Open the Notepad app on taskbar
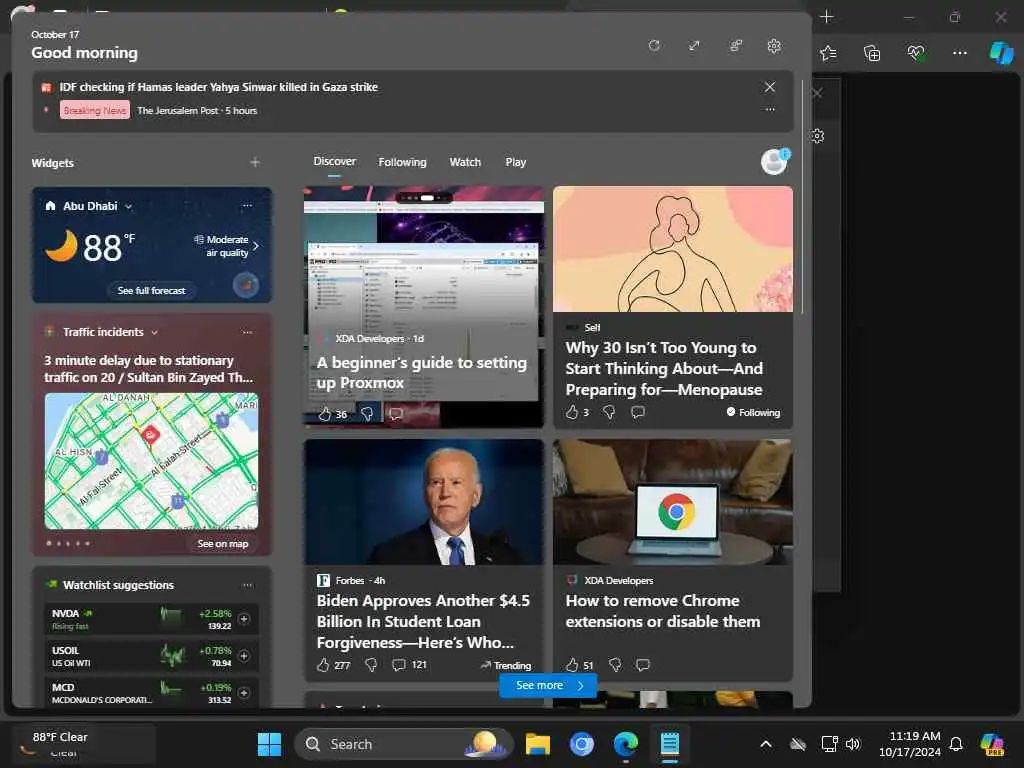 [x=669, y=744]
